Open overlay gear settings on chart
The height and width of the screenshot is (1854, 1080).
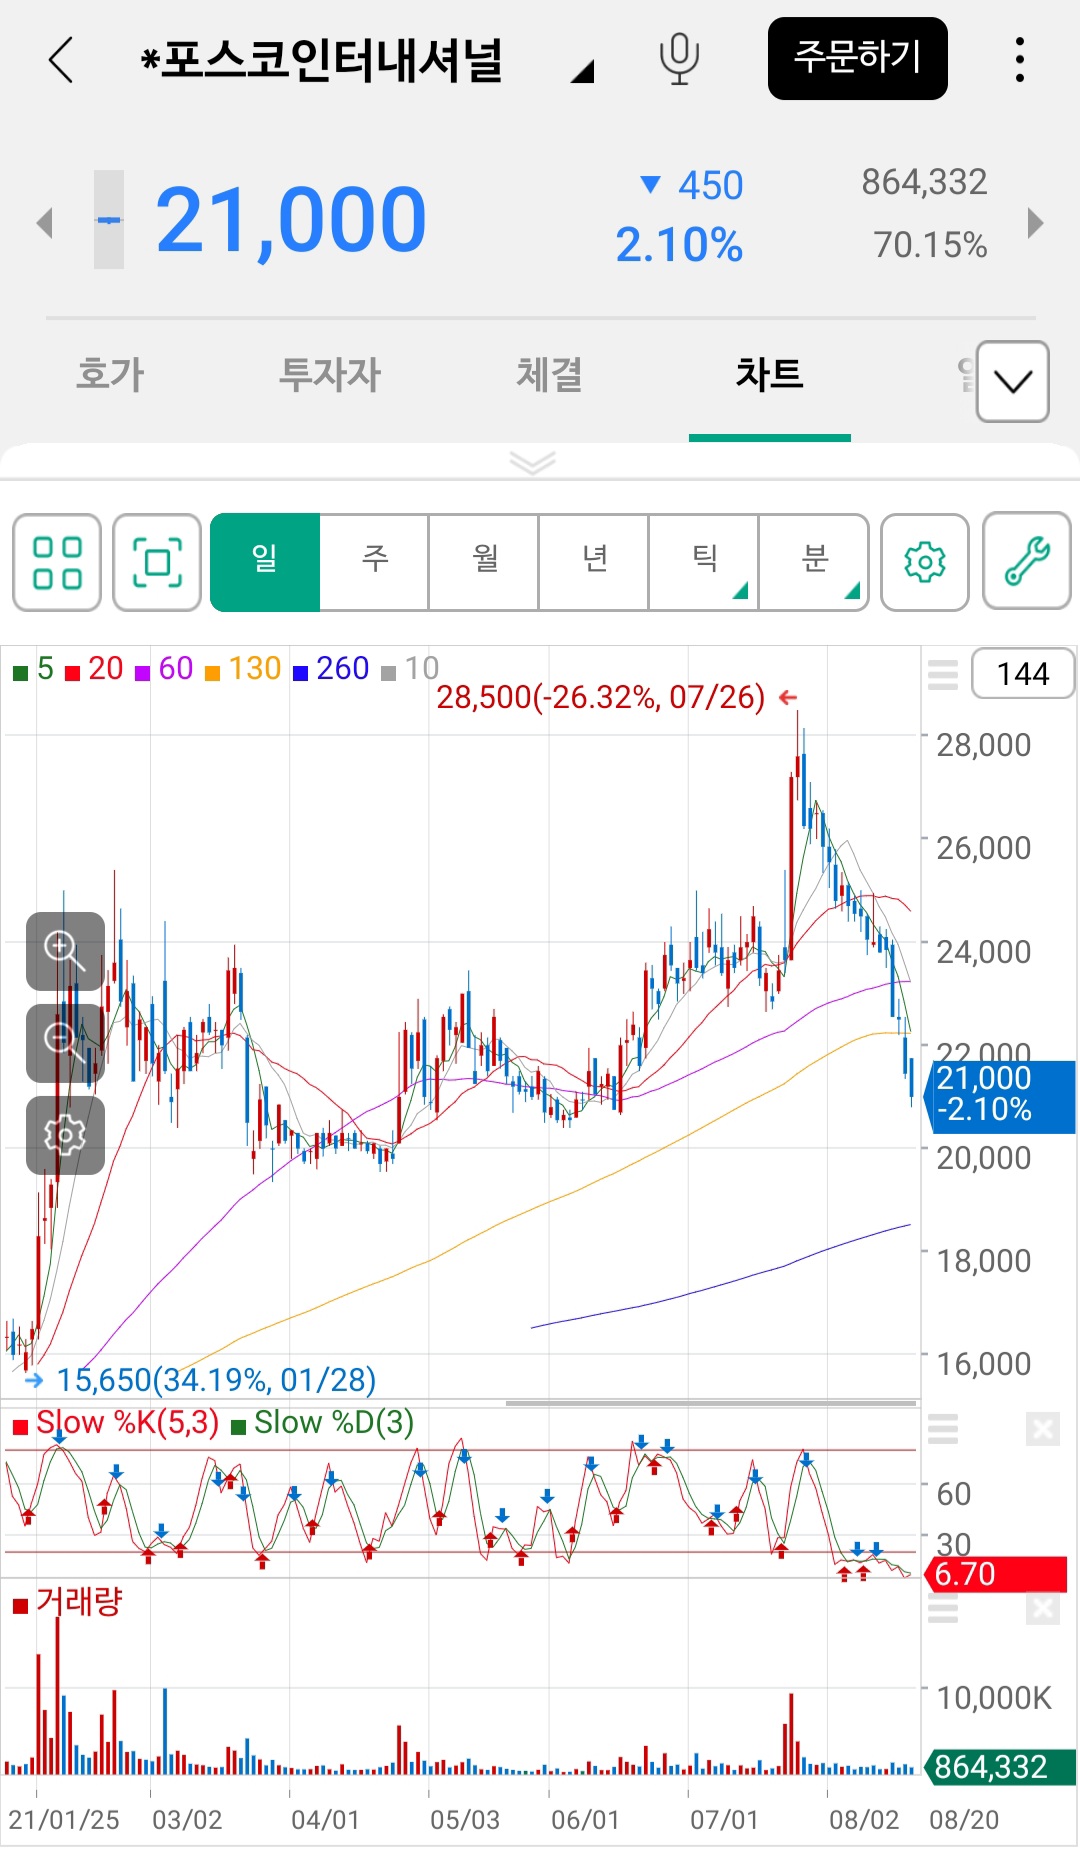coord(65,1135)
